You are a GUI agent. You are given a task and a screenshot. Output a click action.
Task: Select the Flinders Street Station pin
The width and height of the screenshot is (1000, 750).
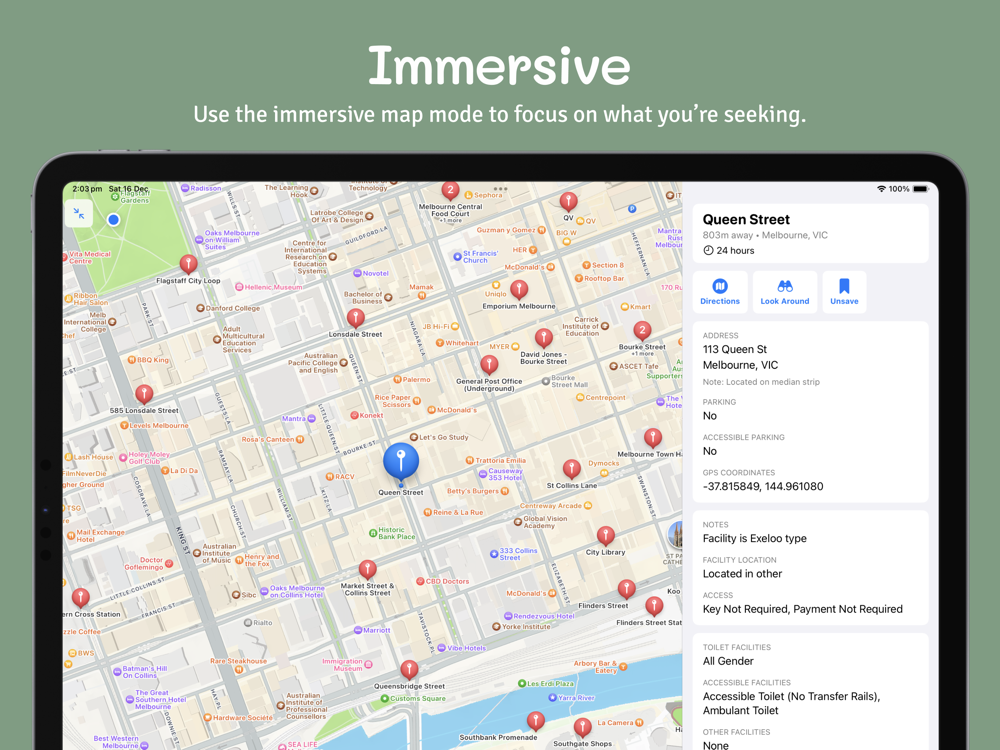click(654, 606)
